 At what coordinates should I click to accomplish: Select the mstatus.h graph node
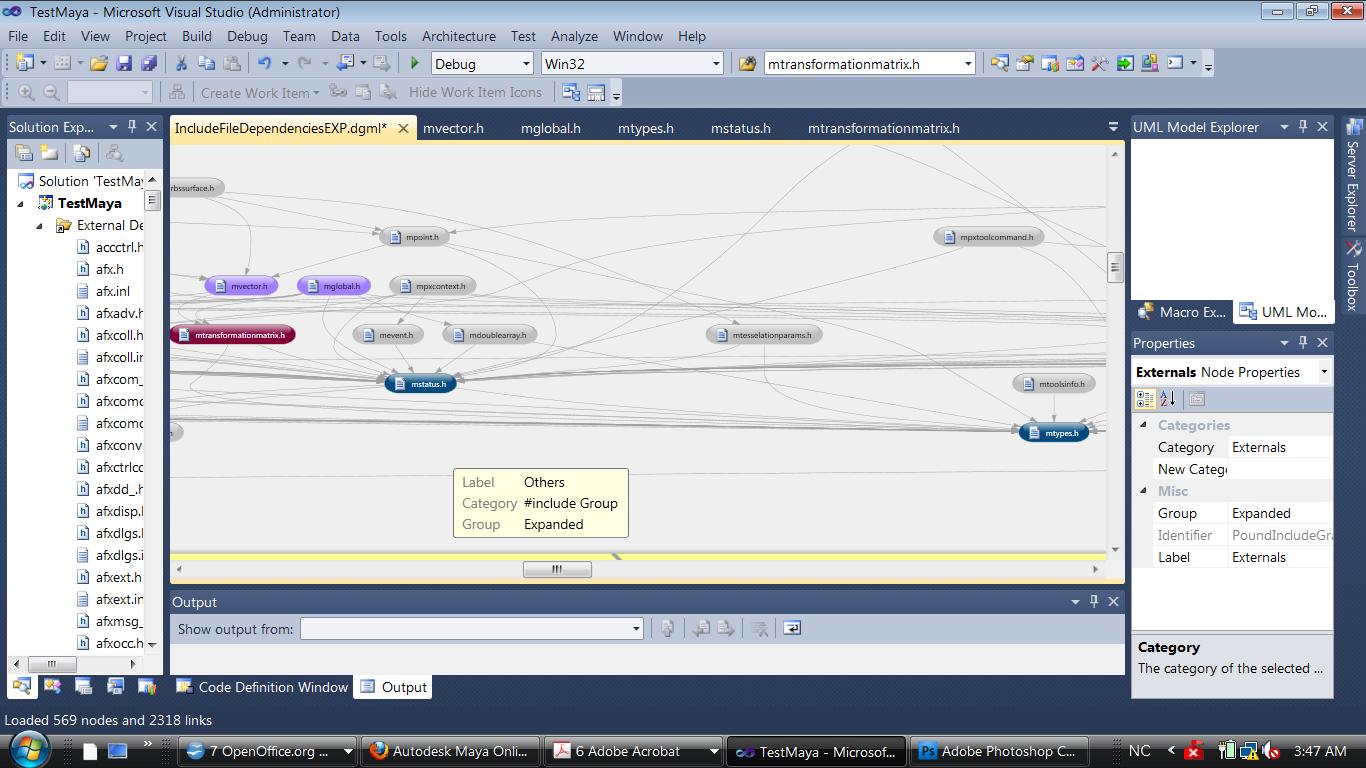tap(420, 384)
